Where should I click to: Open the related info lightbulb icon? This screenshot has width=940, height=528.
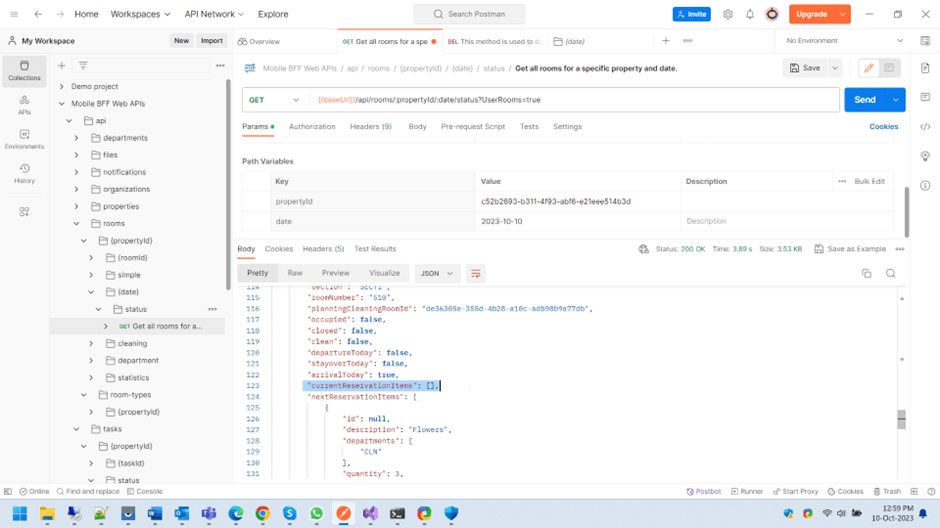pyautogui.click(x=925, y=156)
